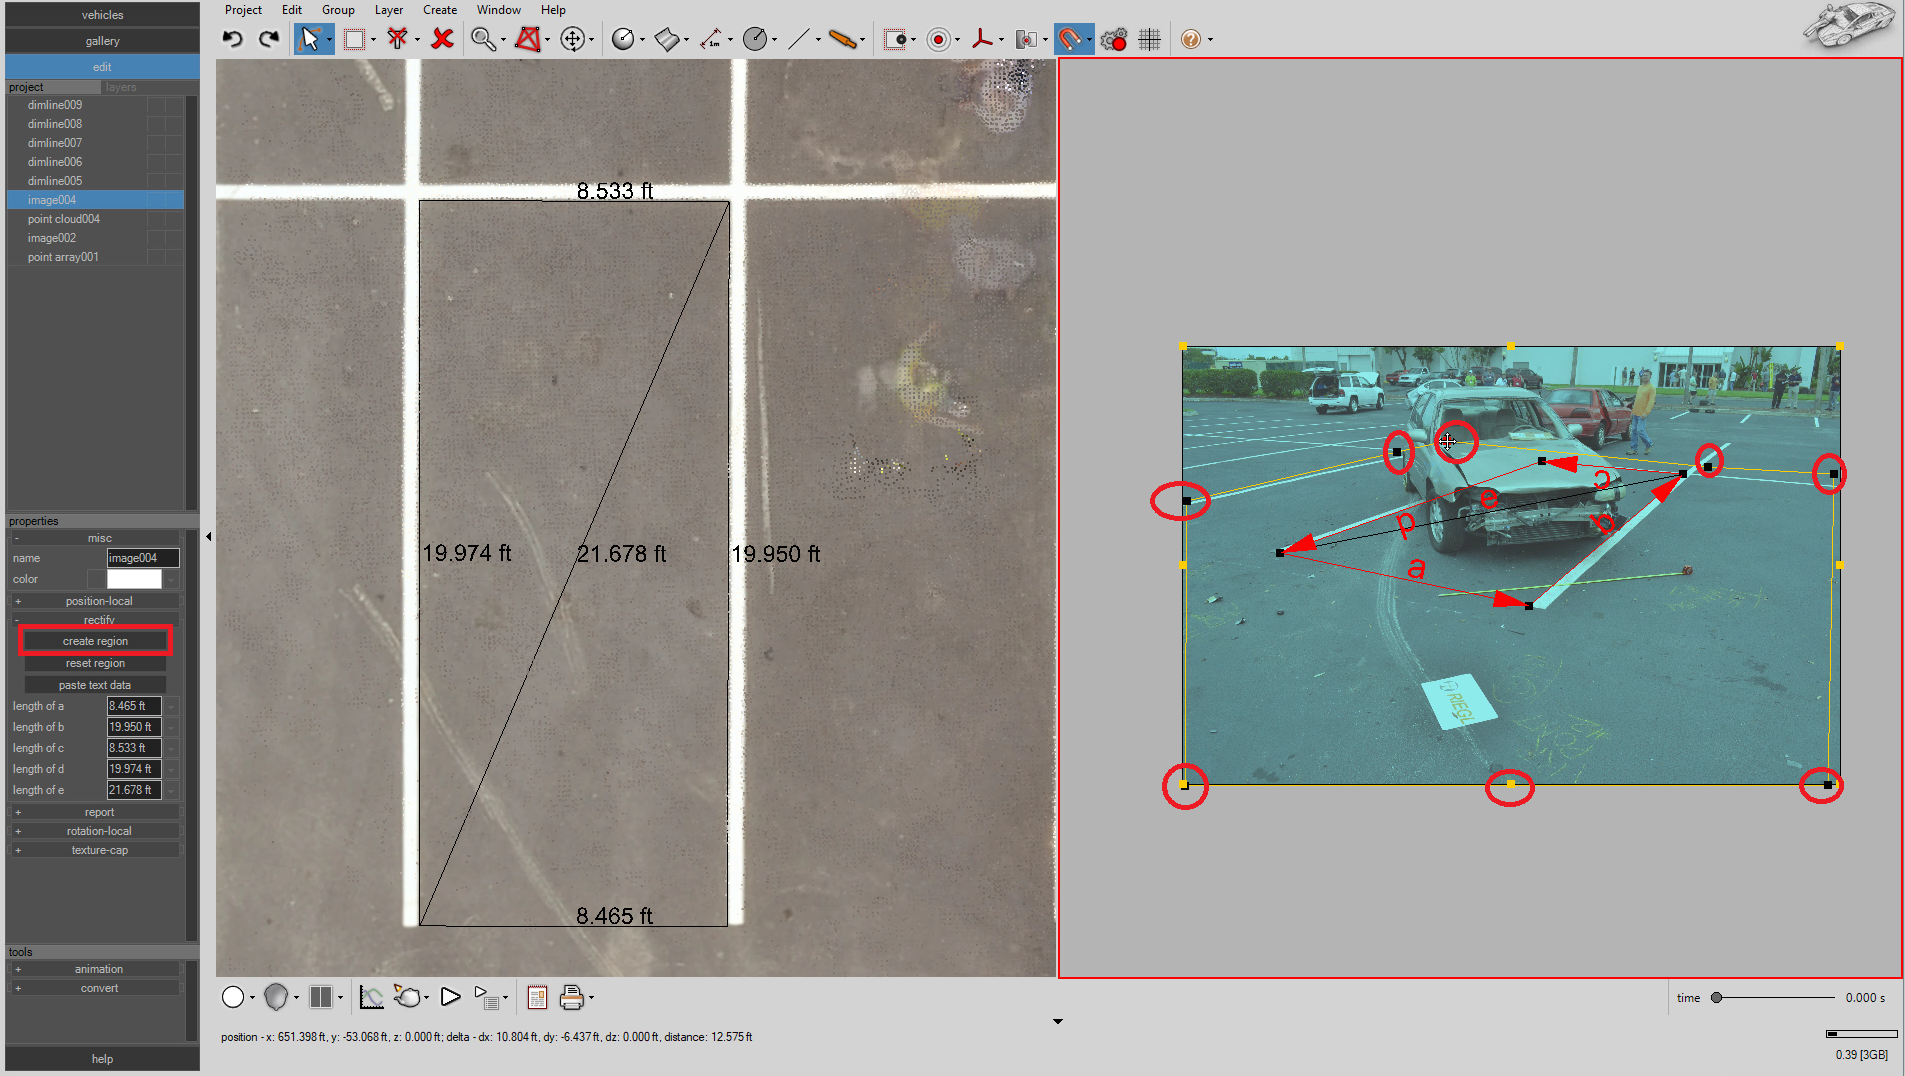The width and height of the screenshot is (1905, 1076).
Task: Switch to the layers tab
Action: 121,87
